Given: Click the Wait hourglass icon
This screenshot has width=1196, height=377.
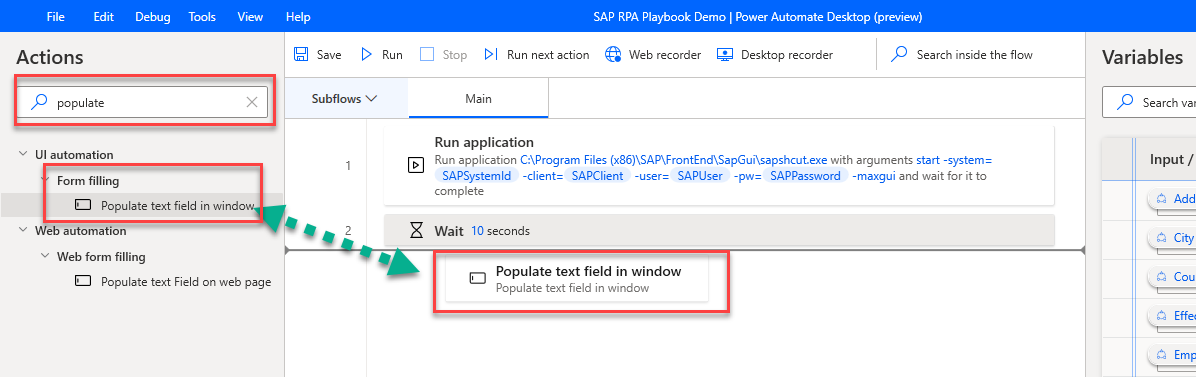Looking at the screenshot, I should coord(416,230).
